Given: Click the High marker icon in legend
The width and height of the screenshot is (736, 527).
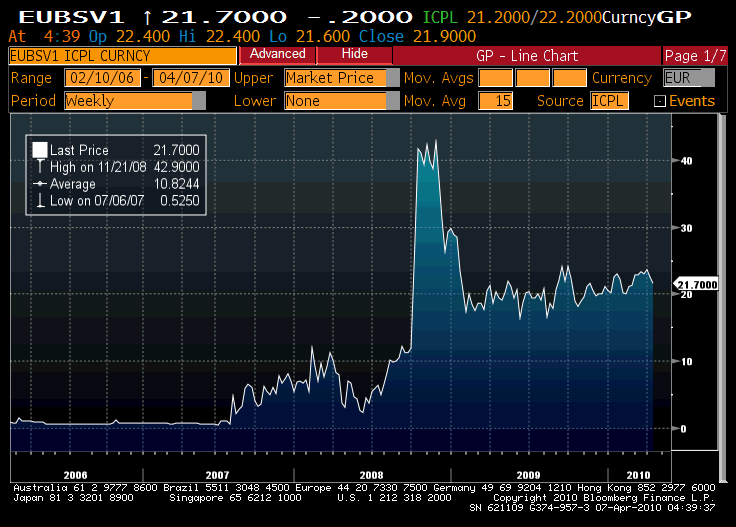Looking at the screenshot, I should coord(40,167).
